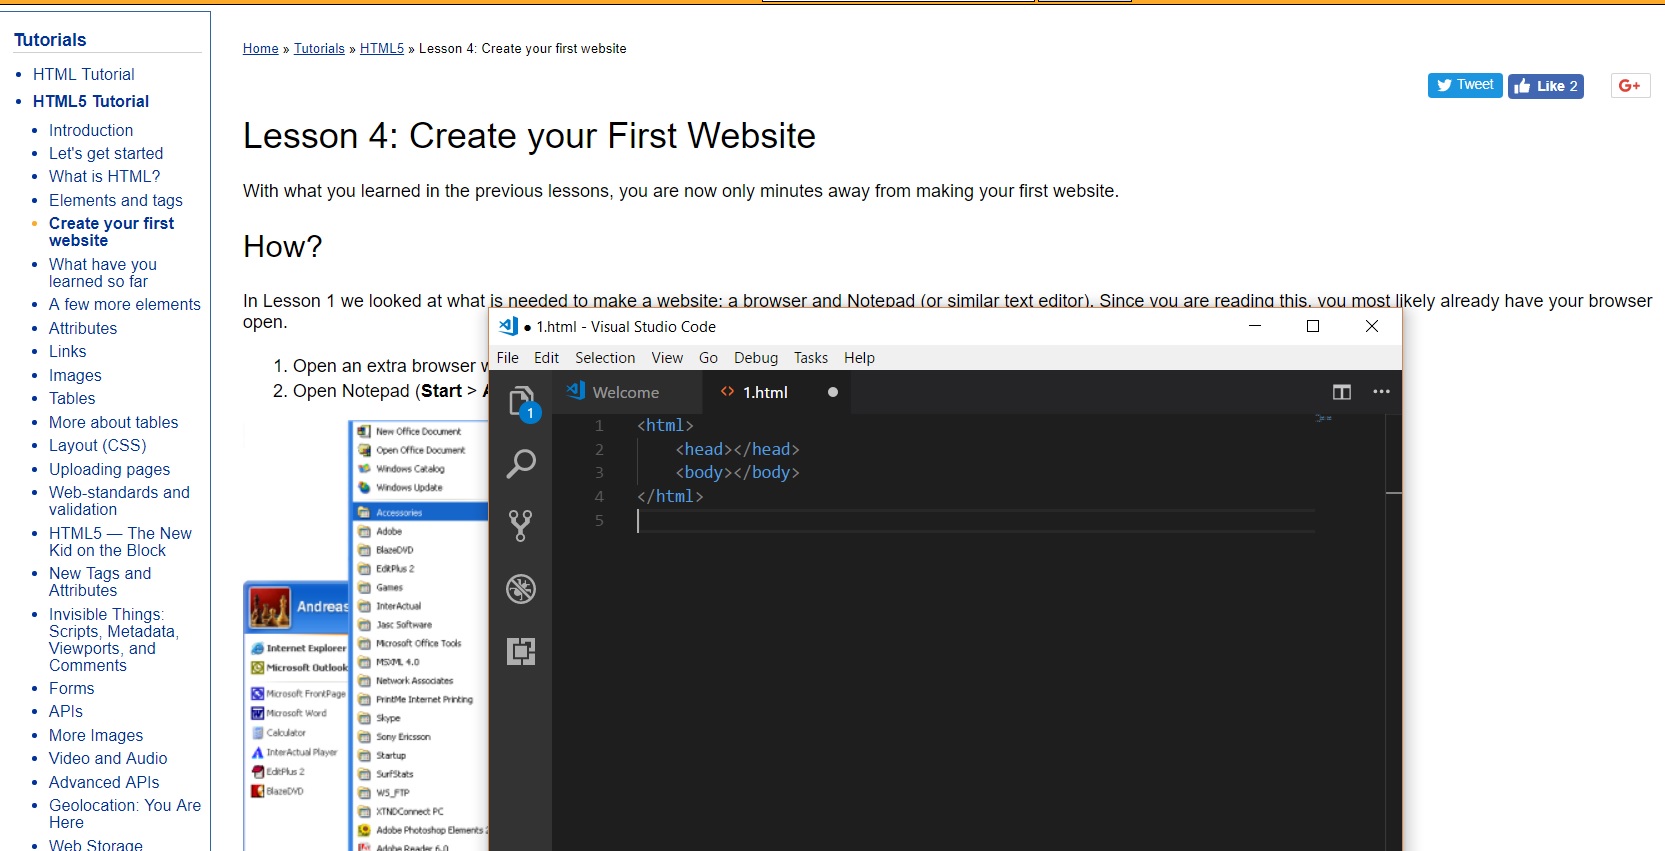This screenshot has width=1665, height=851.
Task: Click the Tweet button
Action: click(1465, 86)
